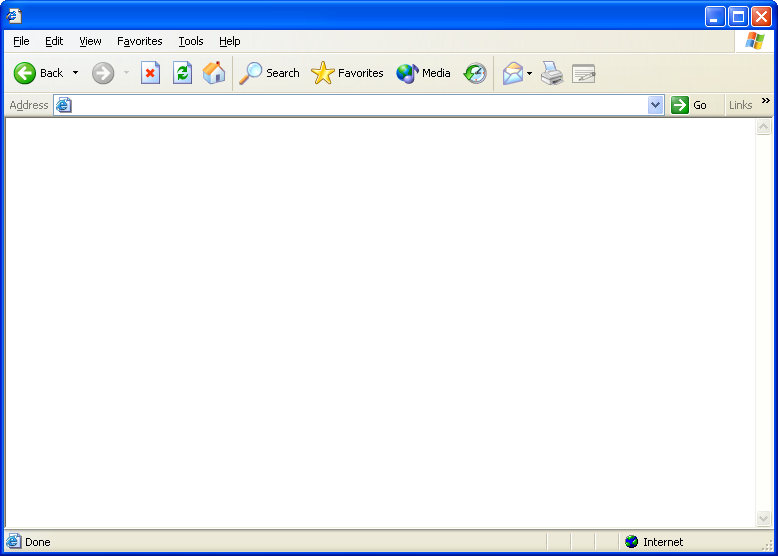Viewport: 778px width, 556px height.
Task: Go to the Home page house icon
Action: [214, 73]
